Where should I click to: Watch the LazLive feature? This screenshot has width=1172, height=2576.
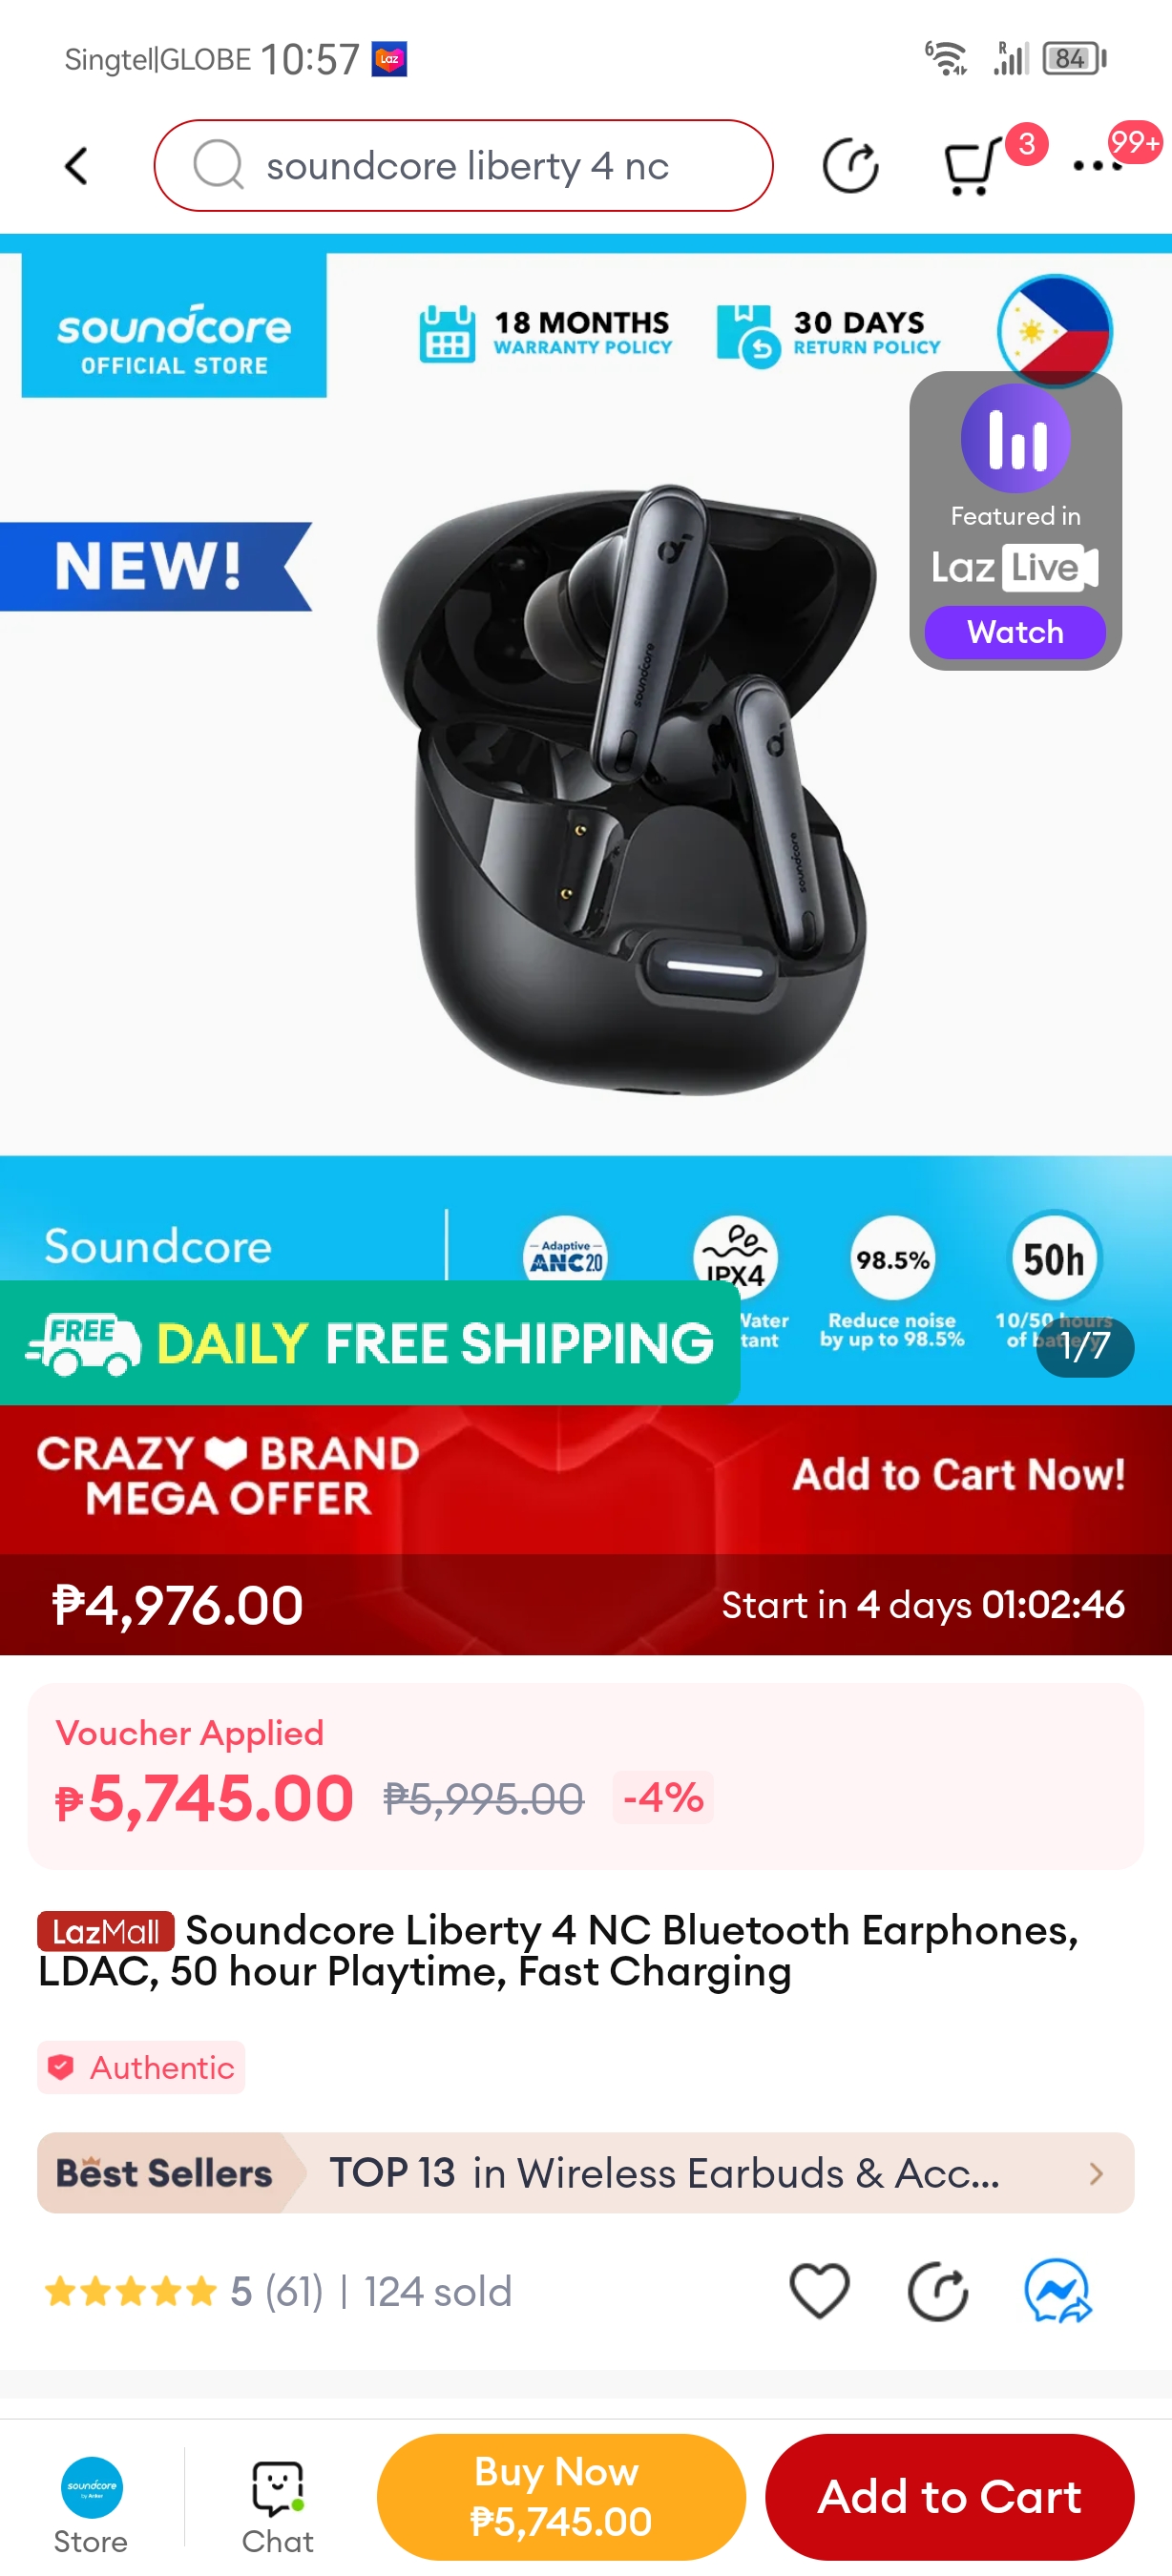[1014, 632]
